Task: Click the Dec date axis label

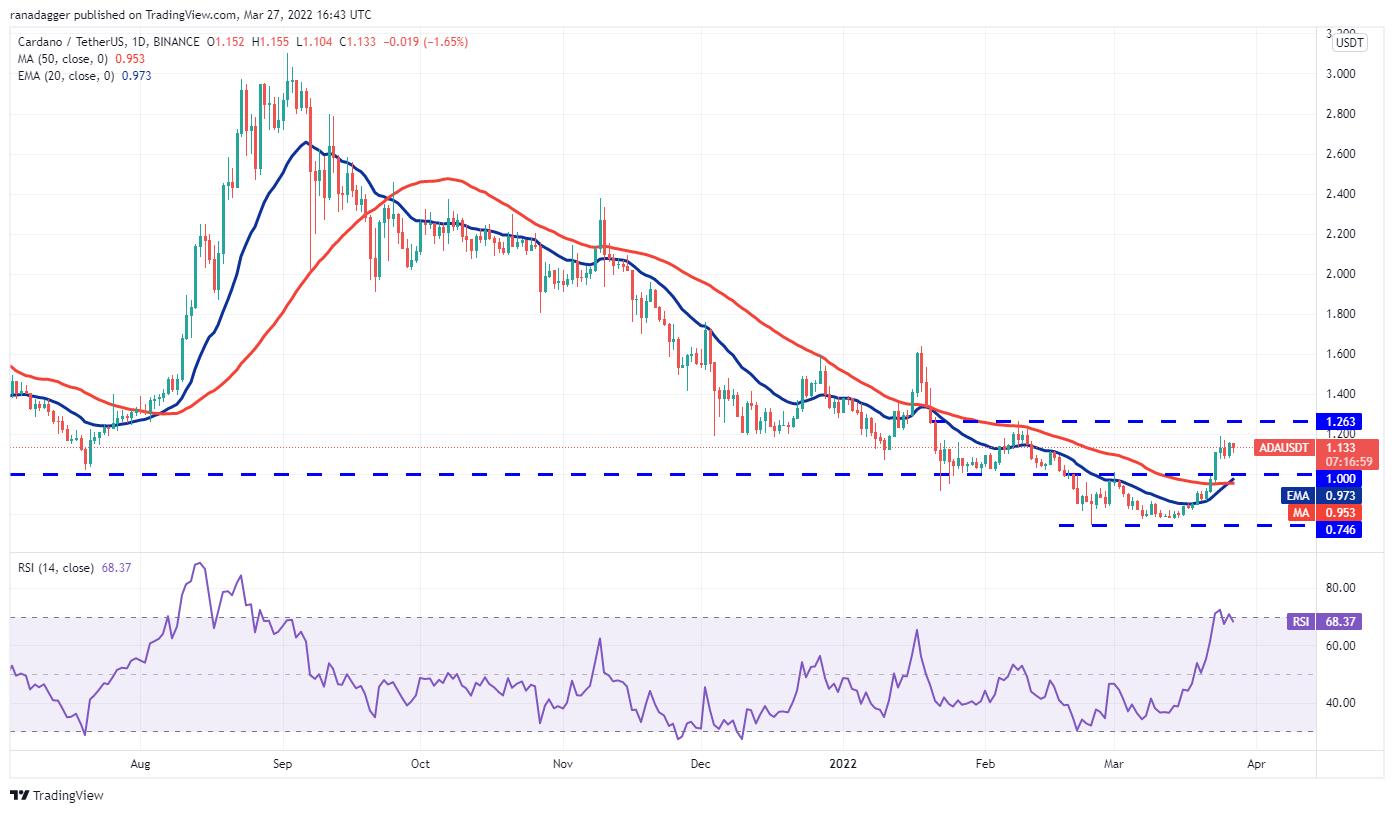Action: 700,764
